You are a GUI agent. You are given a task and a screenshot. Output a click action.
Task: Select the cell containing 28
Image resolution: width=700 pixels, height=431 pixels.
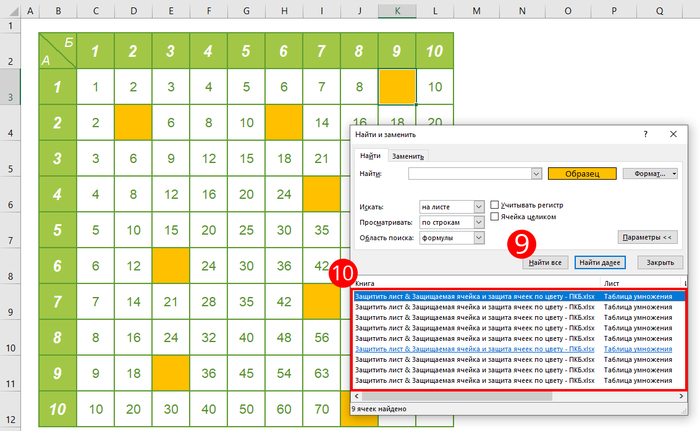click(x=208, y=301)
